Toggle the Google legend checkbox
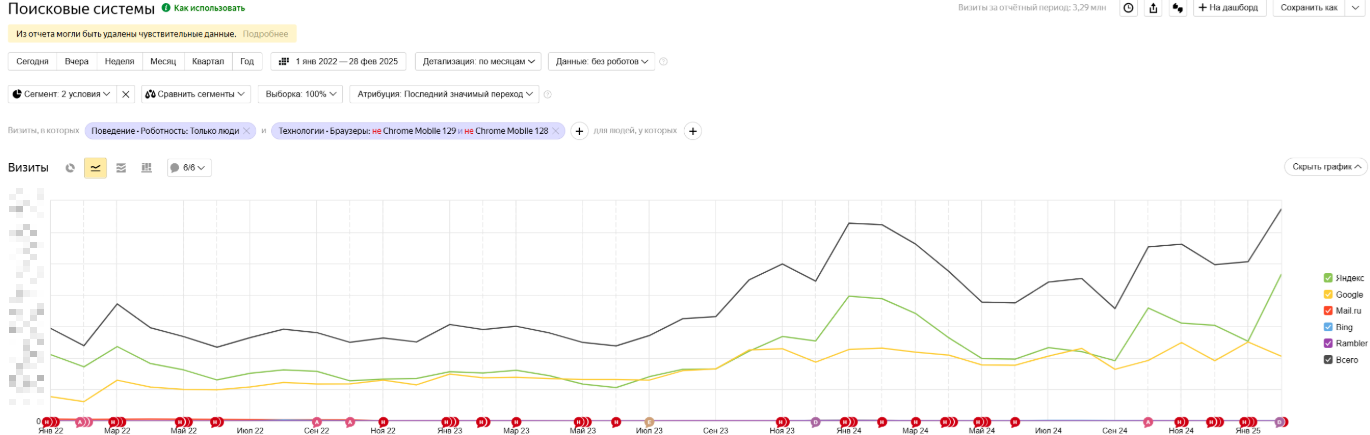The image size is (1370, 435). [x=1328, y=294]
